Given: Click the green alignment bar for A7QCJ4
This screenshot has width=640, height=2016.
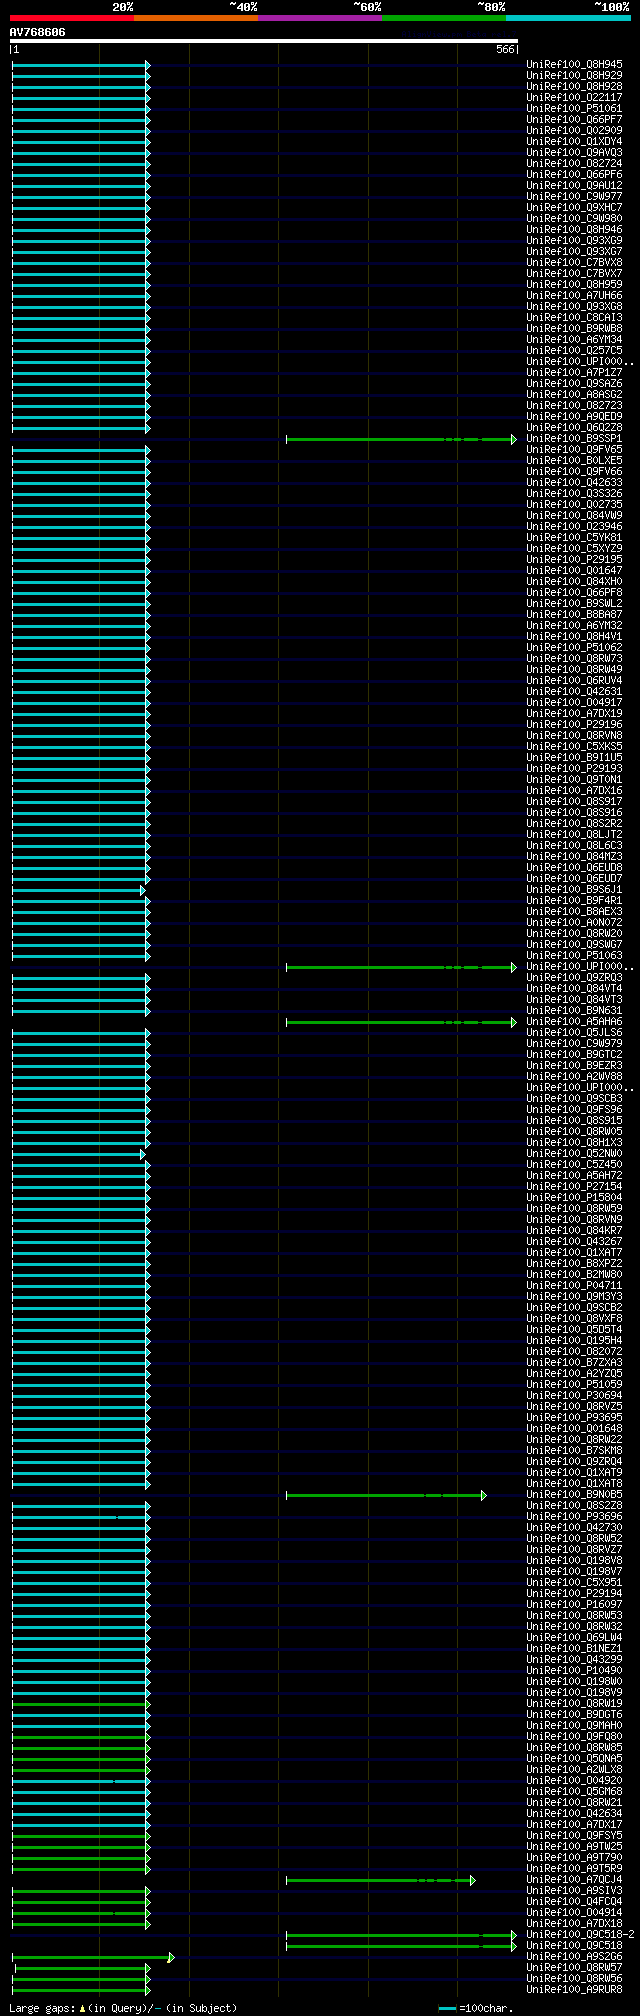Looking at the screenshot, I should 381,1880.
